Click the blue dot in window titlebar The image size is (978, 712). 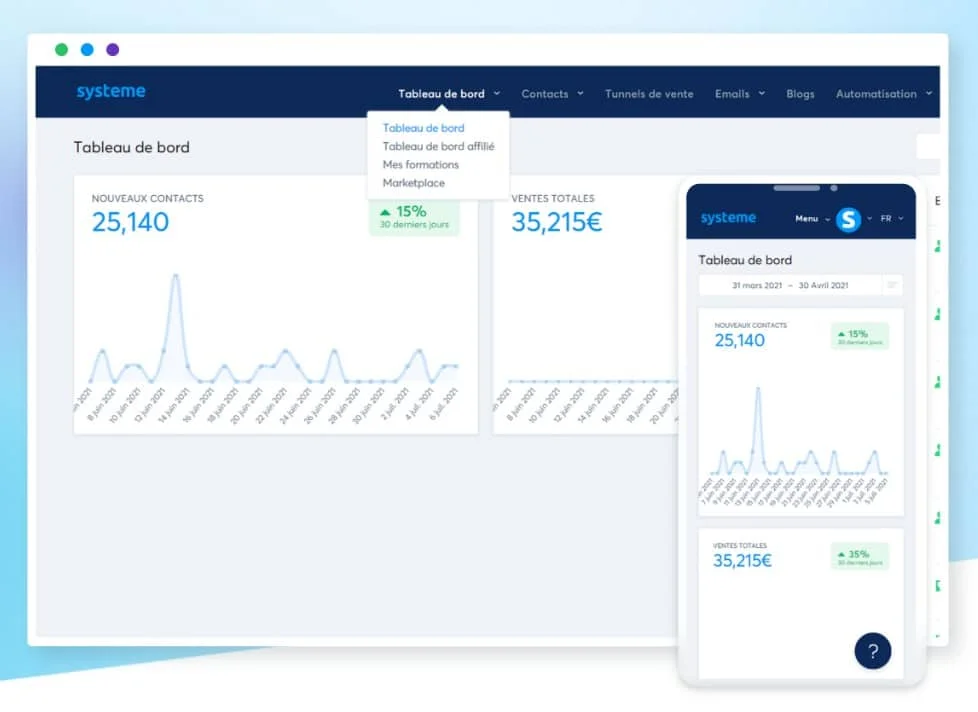87,49
